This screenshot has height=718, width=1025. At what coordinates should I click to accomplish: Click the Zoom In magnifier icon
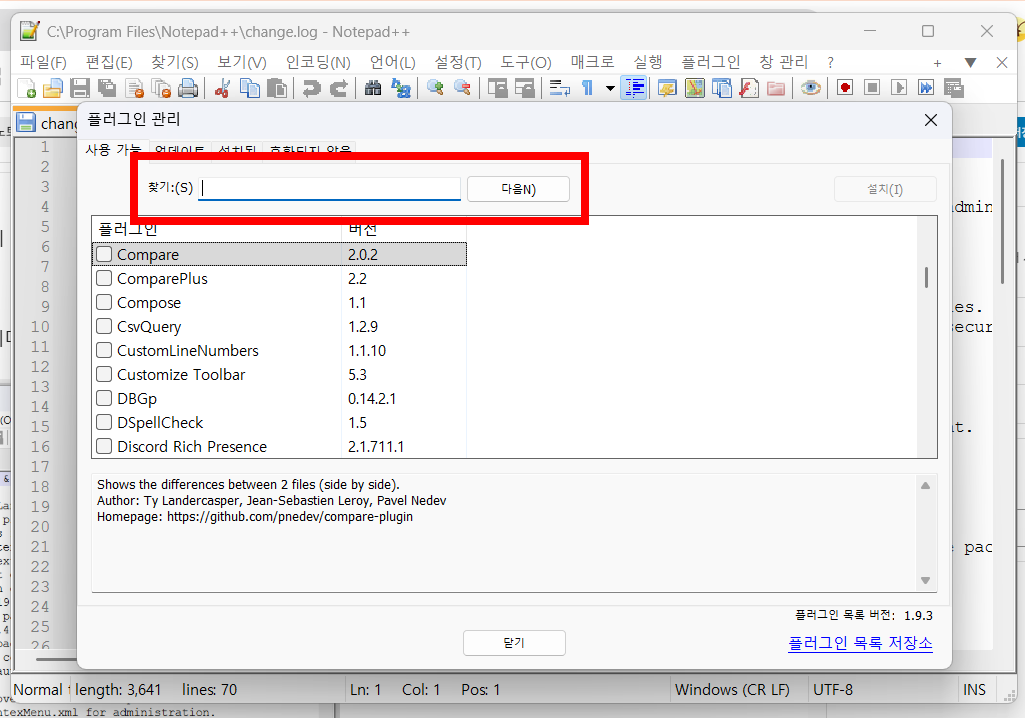click(435, 88)
